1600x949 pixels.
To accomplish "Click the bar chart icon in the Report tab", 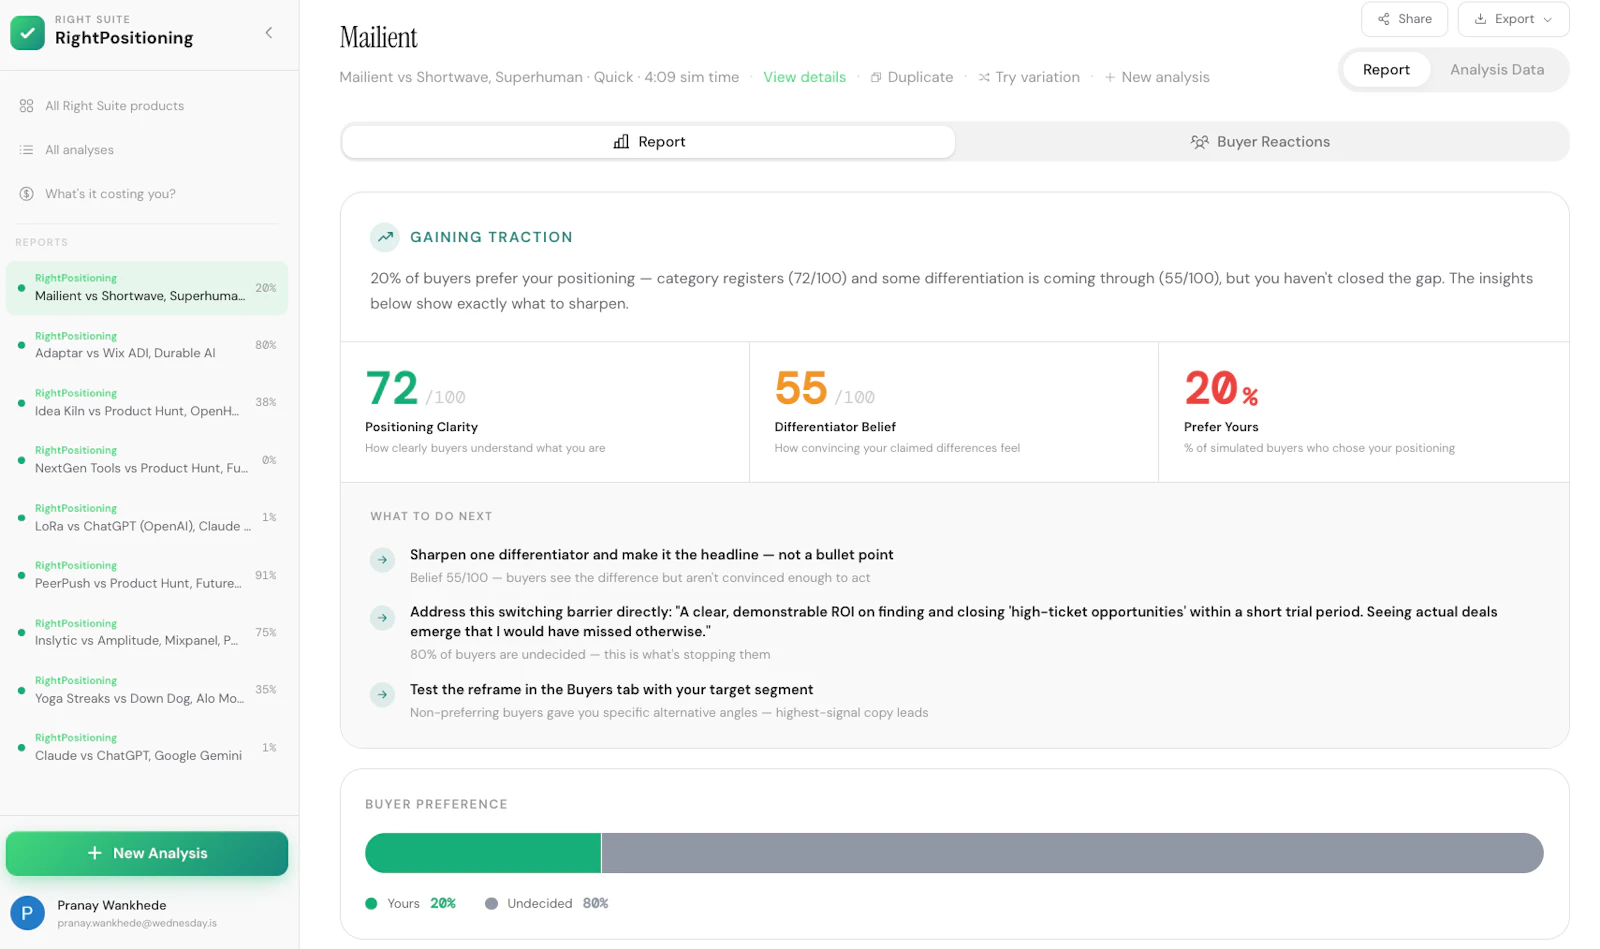I will coord(621,142).
